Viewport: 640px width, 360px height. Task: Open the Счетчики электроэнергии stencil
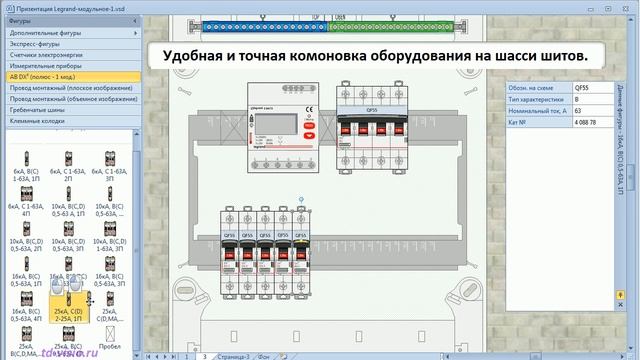coord(73,55)
